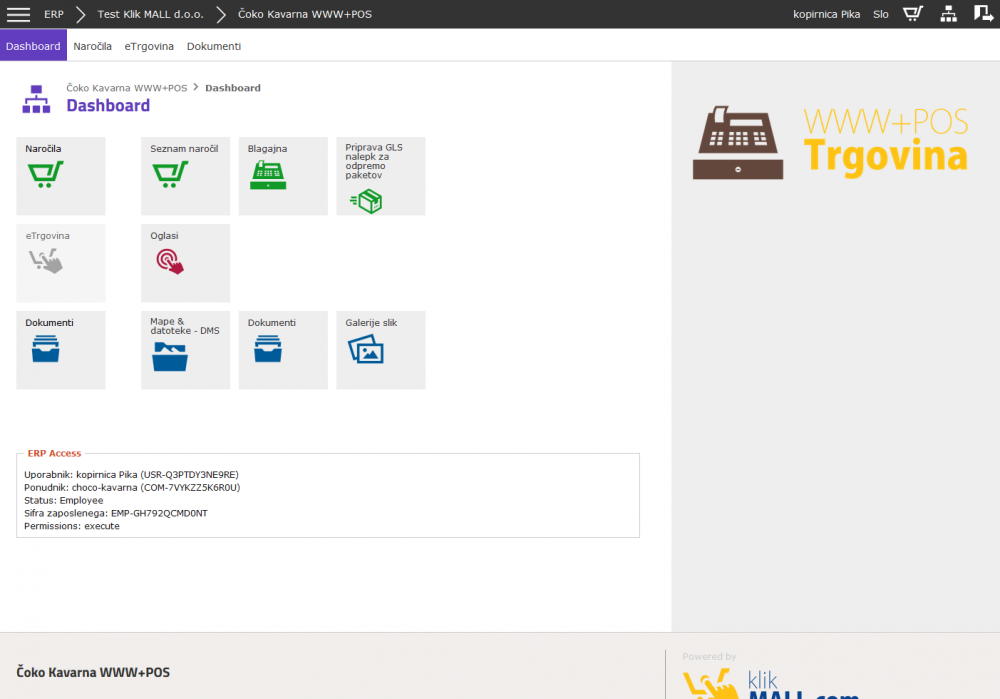The height and width of the screenshot is (699, 1000).
Task: Open Seznam naročil cart tile
Action: click(x=185, y=176)
